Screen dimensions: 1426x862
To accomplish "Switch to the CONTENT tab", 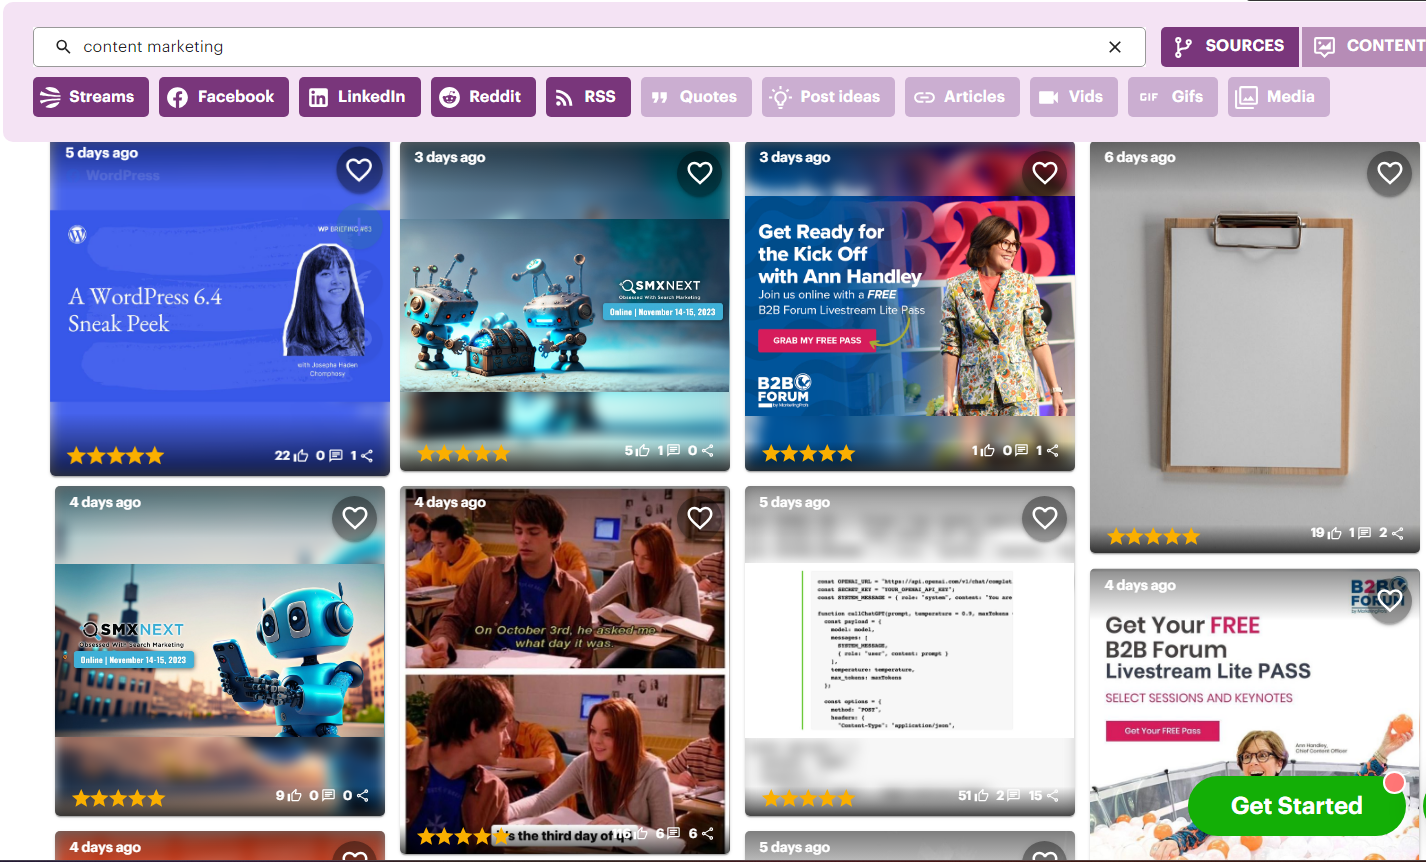I will tap(1364, 46).
